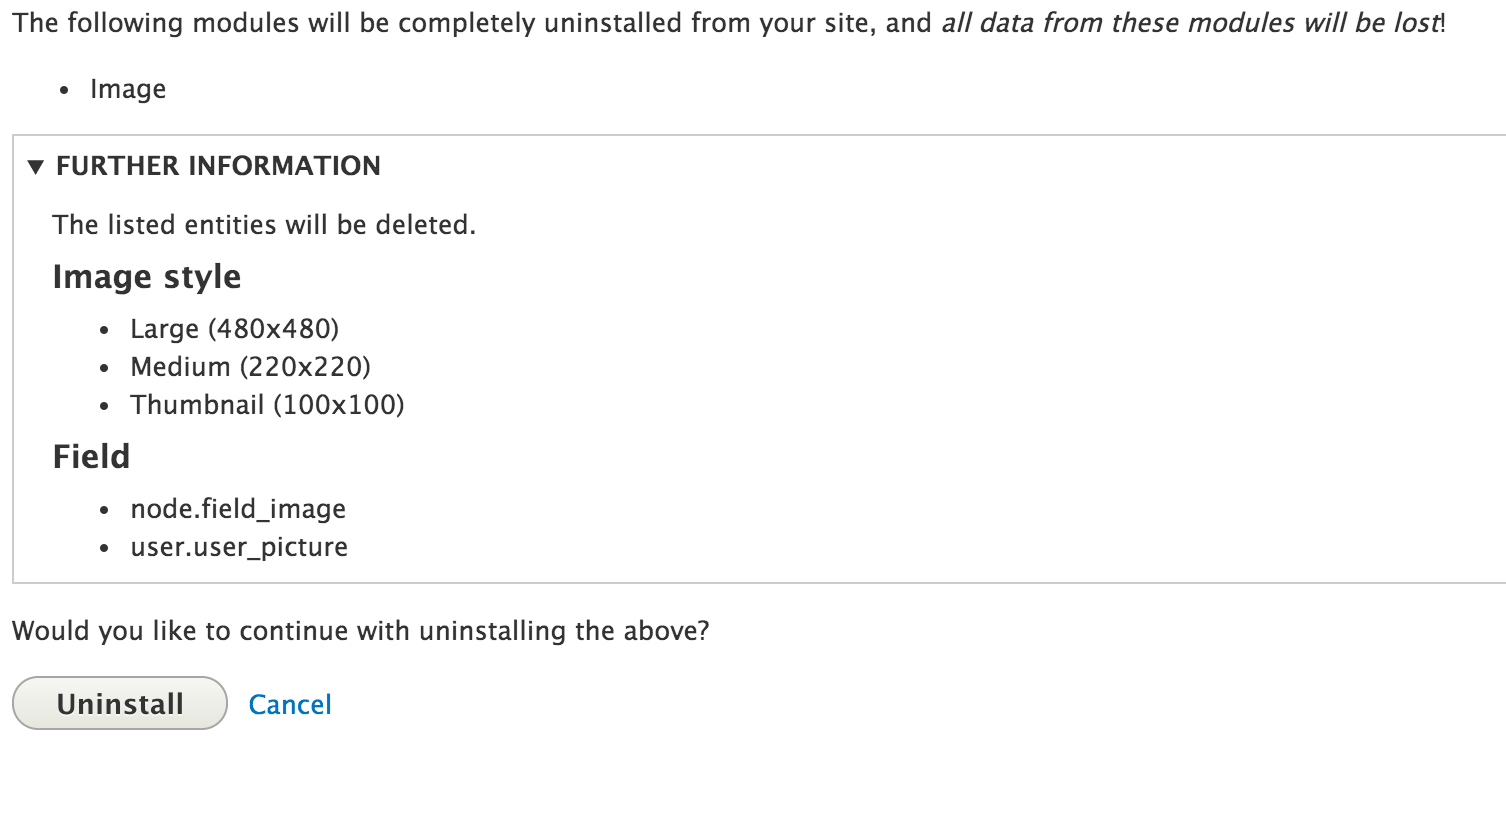Click the italic 'all data will be lost' warning
The height and width of the screenshot is (828, 1506).
(1191, 23)
